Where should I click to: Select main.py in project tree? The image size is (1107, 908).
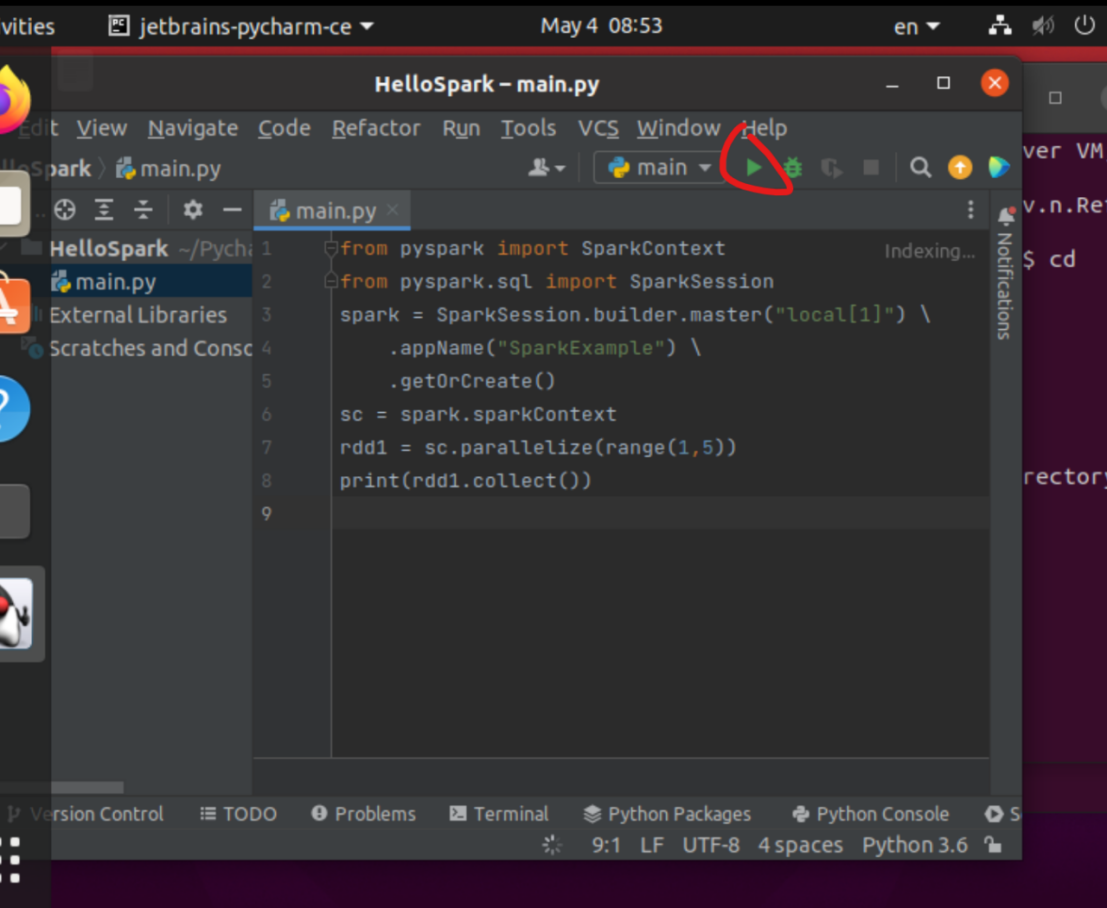[116, 282]
